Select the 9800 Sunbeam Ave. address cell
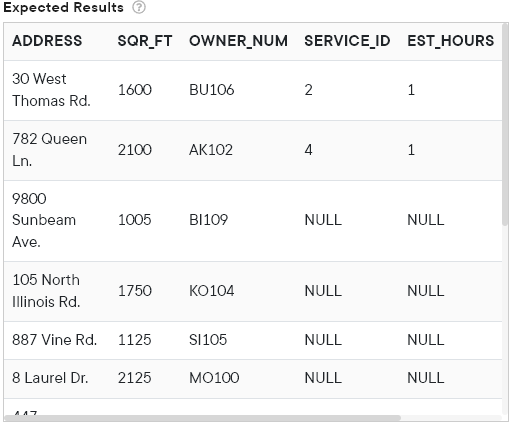The image size is (517, 427). point(44,221)
